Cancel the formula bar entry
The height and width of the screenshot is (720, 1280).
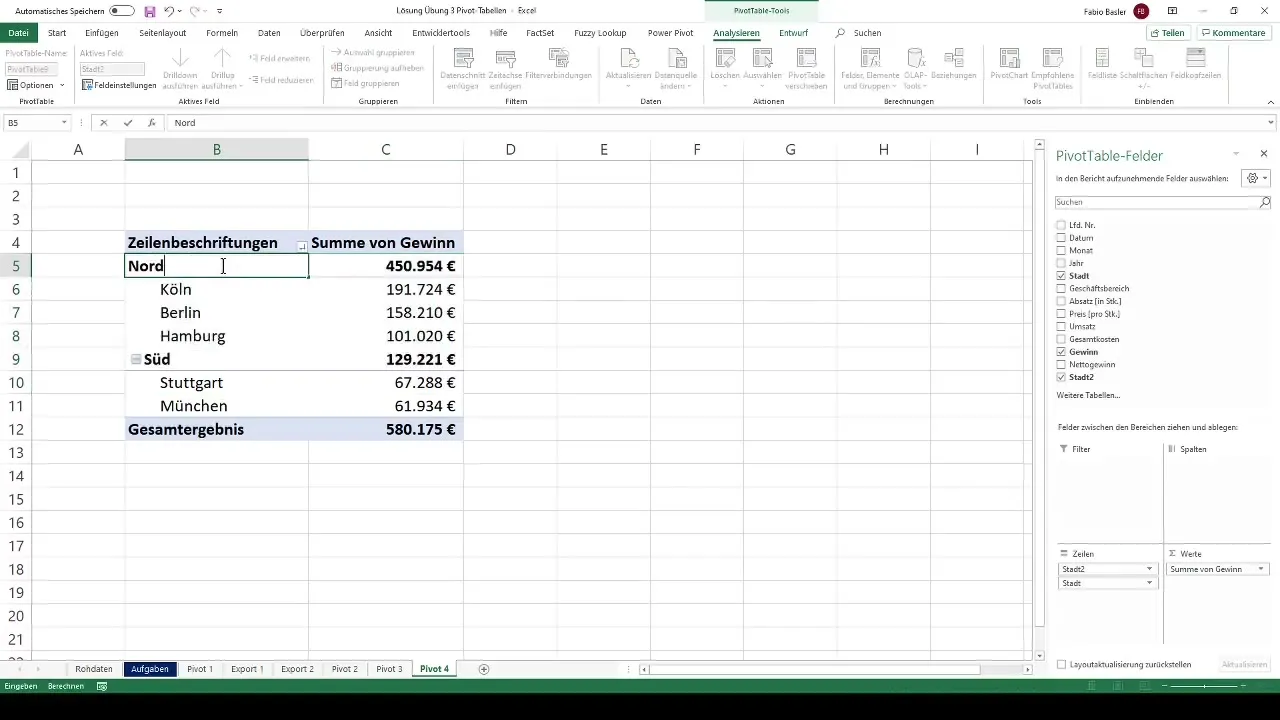tap(103, 123)
